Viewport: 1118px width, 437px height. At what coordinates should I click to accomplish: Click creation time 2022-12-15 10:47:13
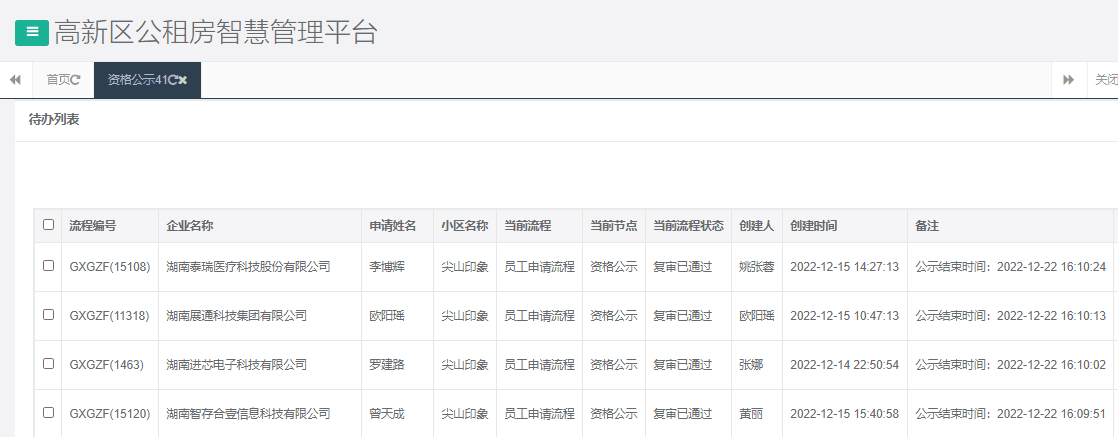(x=844, y=316)
